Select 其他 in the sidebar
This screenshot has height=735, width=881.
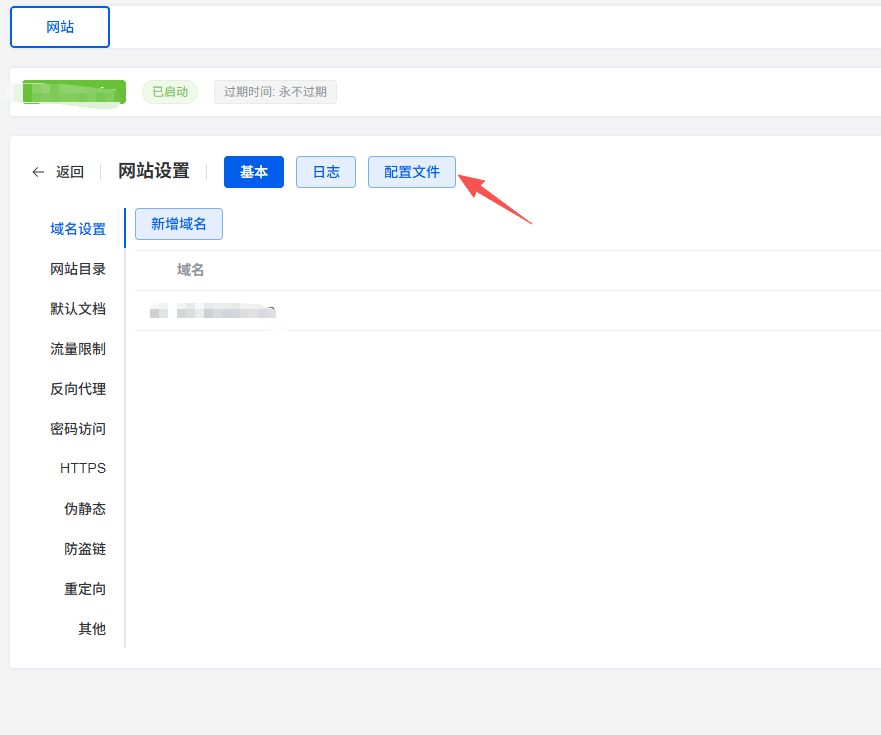92,629
